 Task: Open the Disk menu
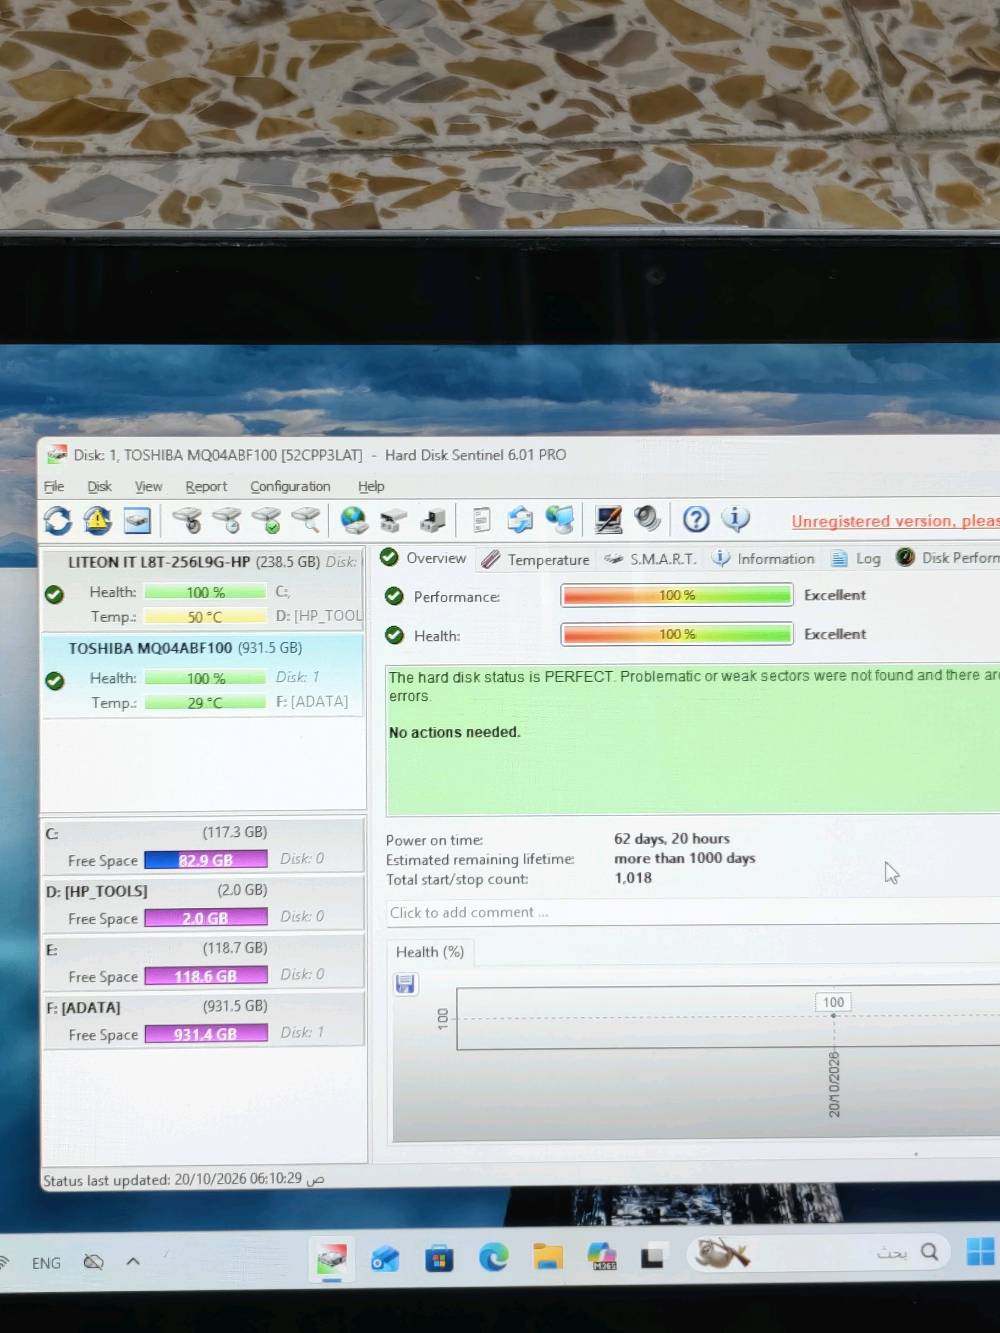(100, 486)
